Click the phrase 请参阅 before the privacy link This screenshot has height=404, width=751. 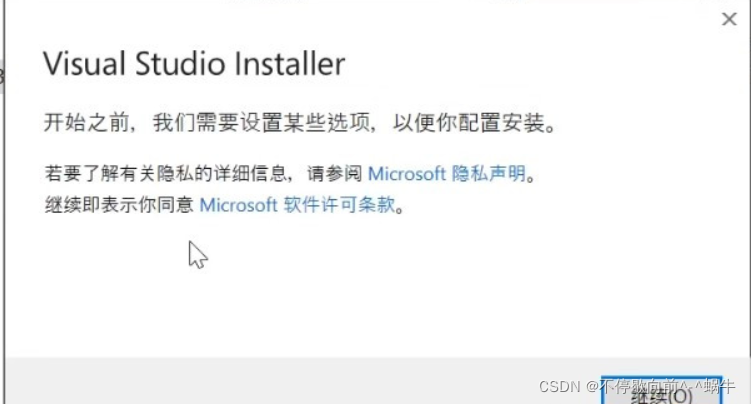pos(335,173)
